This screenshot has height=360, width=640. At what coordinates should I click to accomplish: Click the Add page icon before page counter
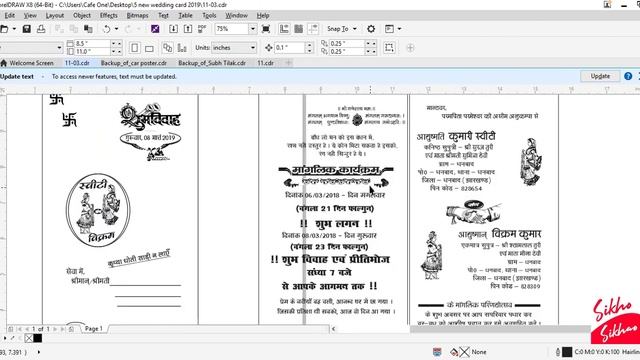[11, 329]
